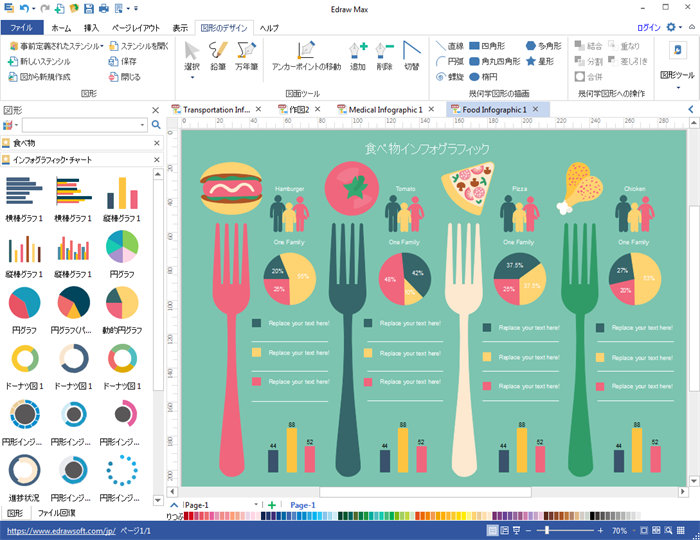Toggle fit-to-page view icon in the status bar

644,530
